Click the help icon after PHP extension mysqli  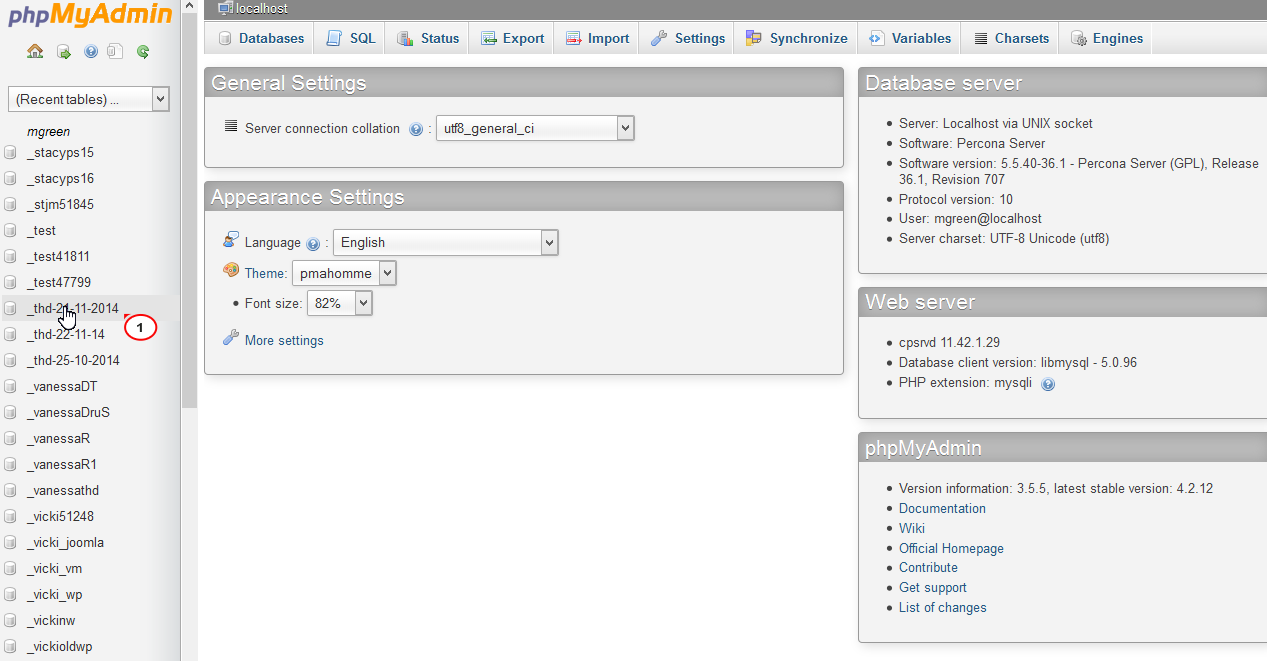coord(1048,383)
